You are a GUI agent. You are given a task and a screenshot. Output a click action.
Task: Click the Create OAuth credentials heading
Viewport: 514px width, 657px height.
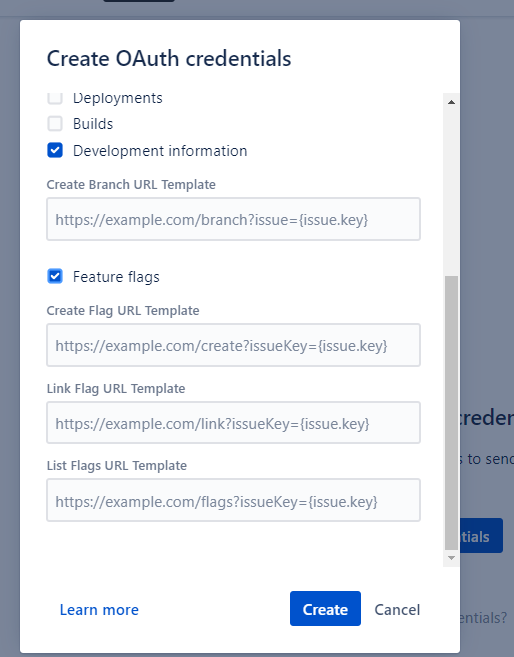click(x=169, y=58)
